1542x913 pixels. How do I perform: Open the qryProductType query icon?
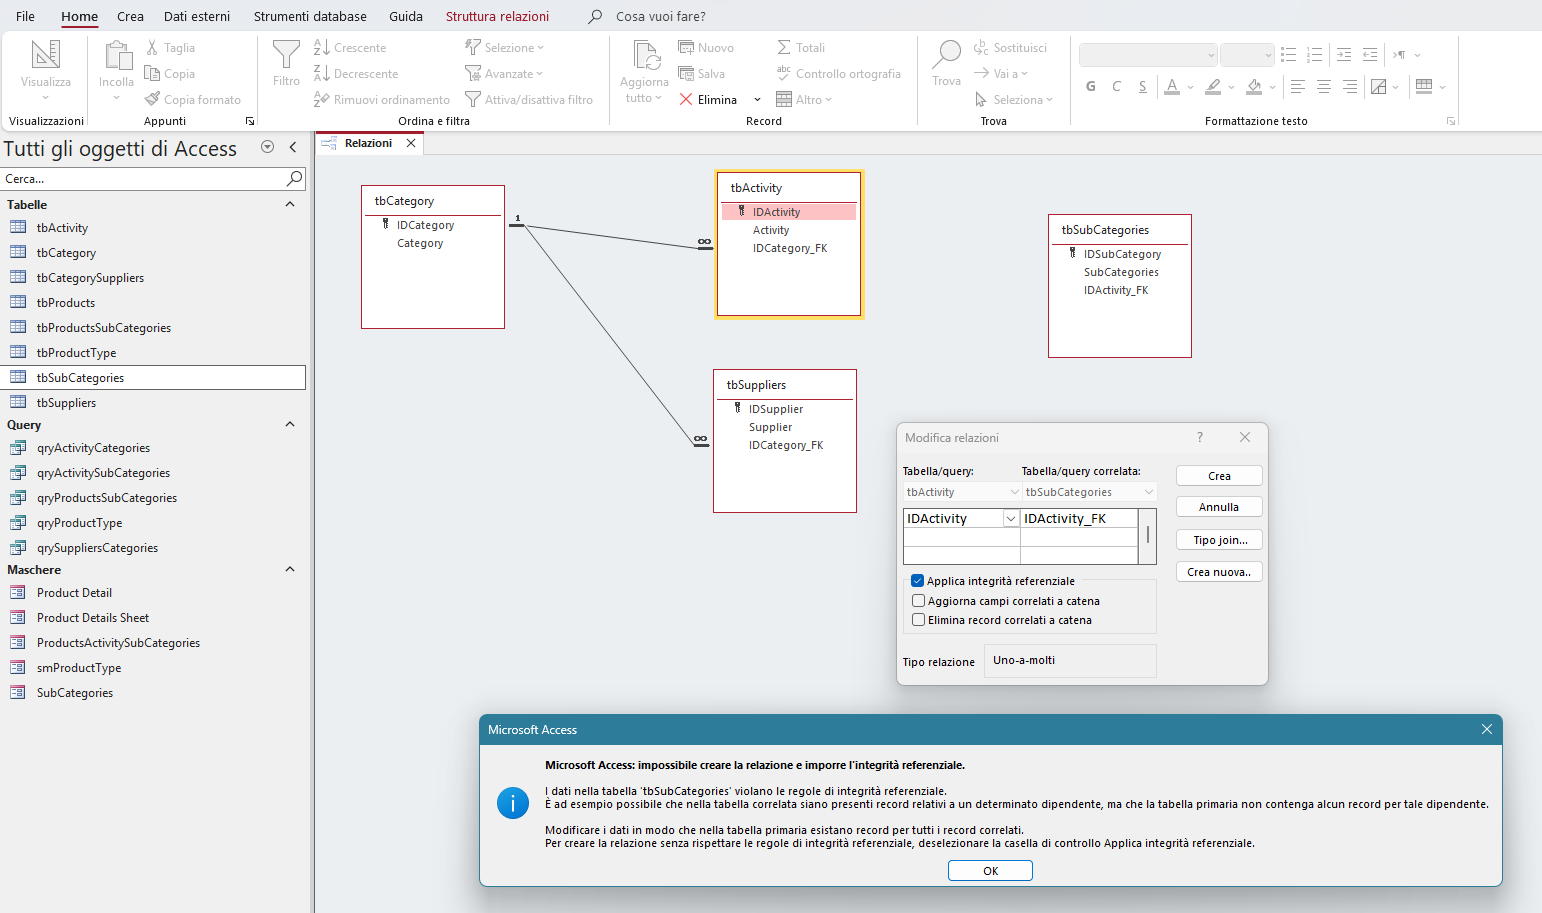click(18, 523)
